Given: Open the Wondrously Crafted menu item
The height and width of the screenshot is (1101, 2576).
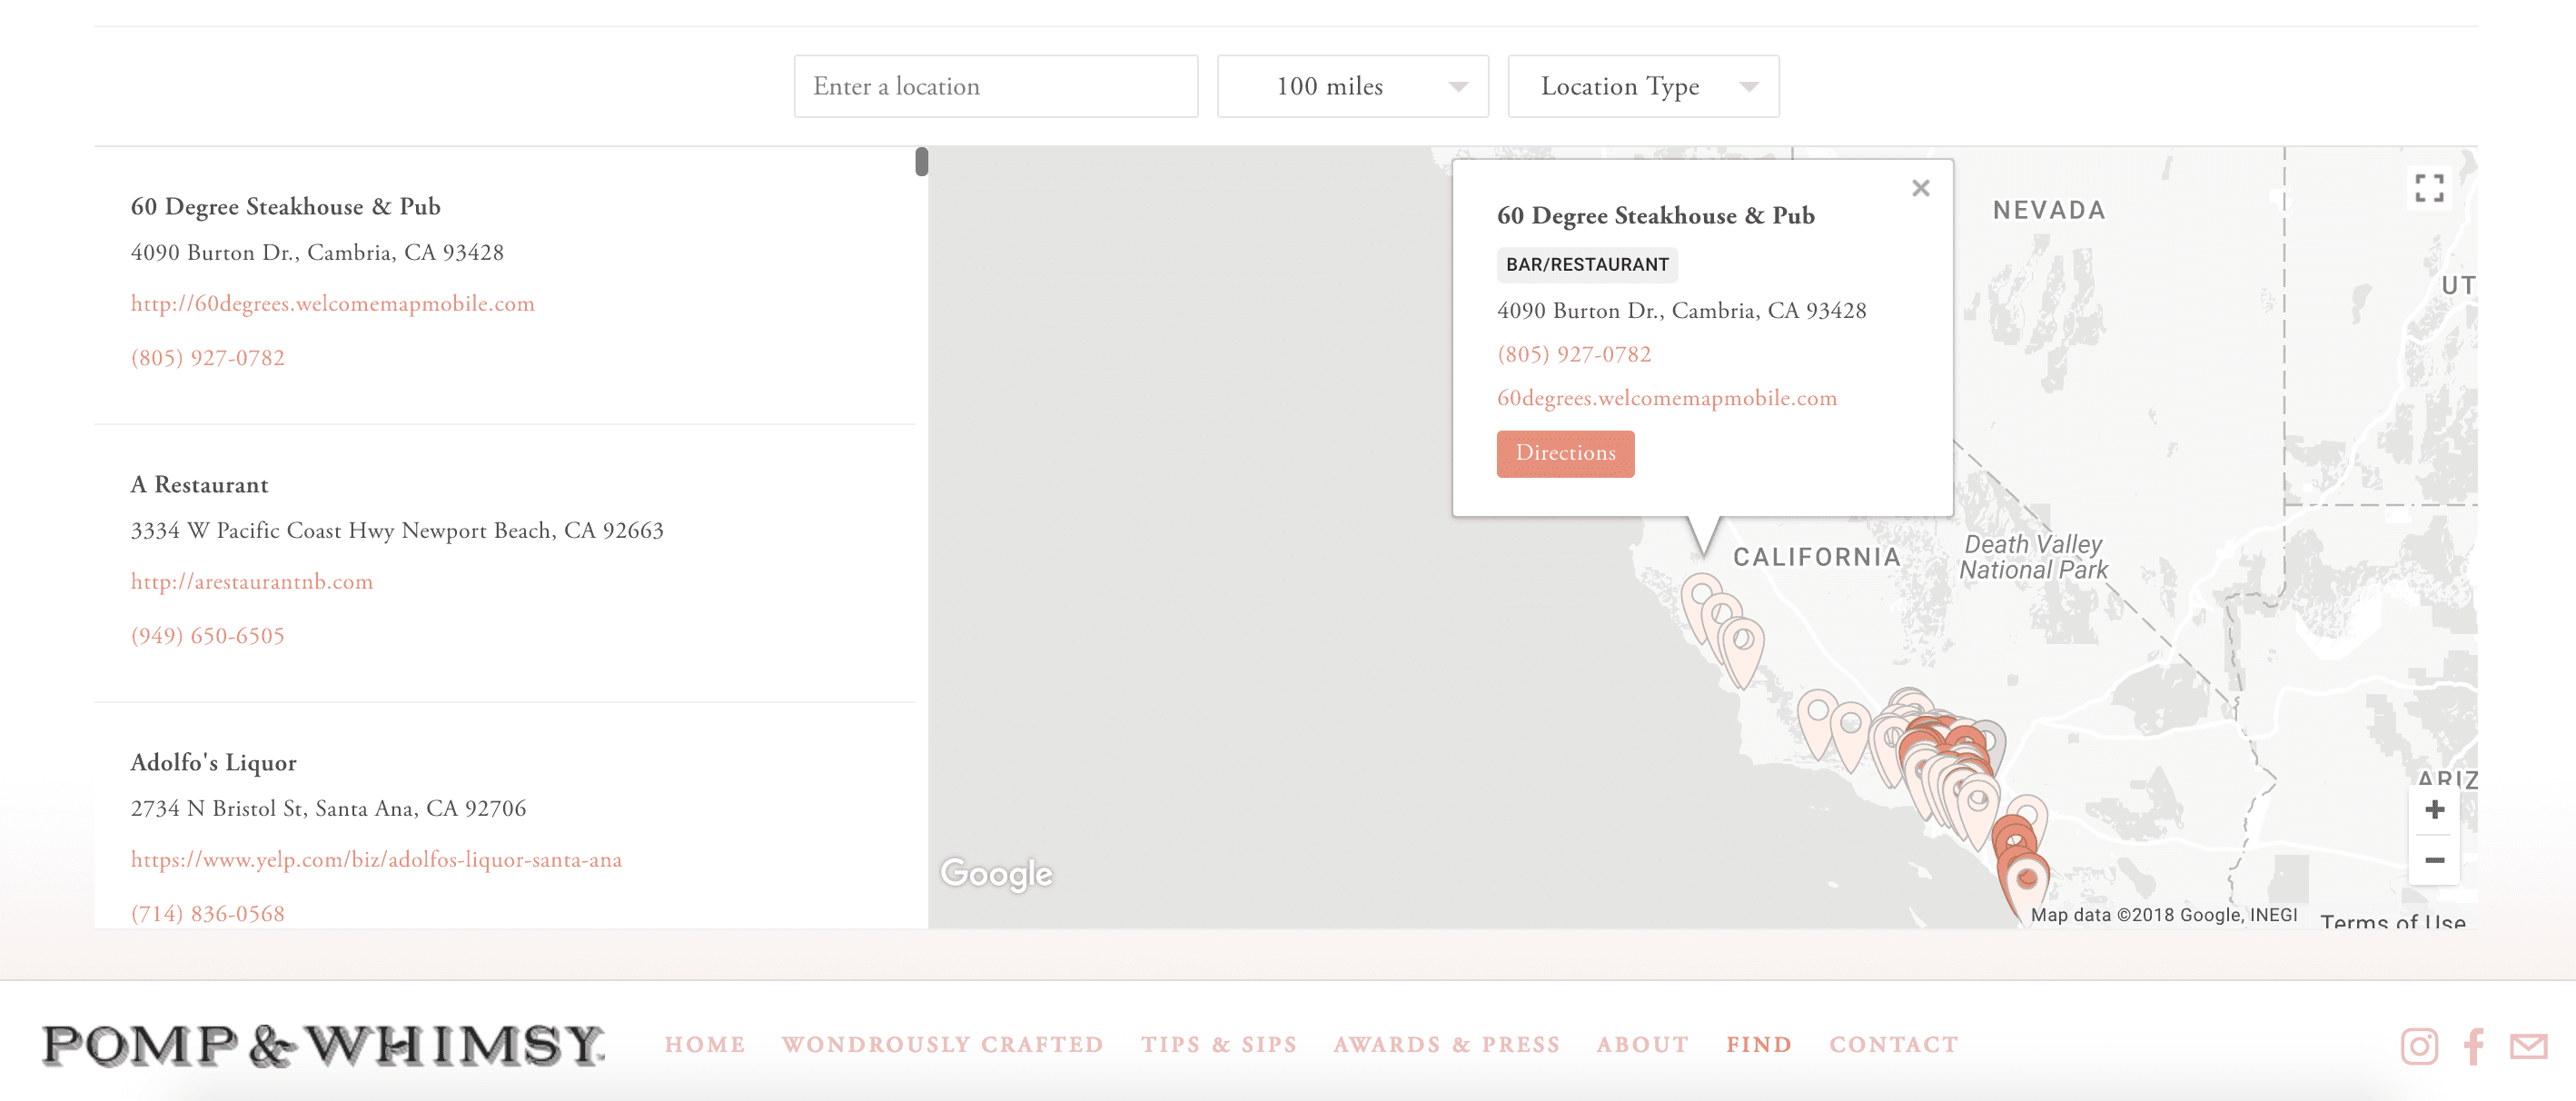Looking at the screenshot, I should pos(942,1045).
